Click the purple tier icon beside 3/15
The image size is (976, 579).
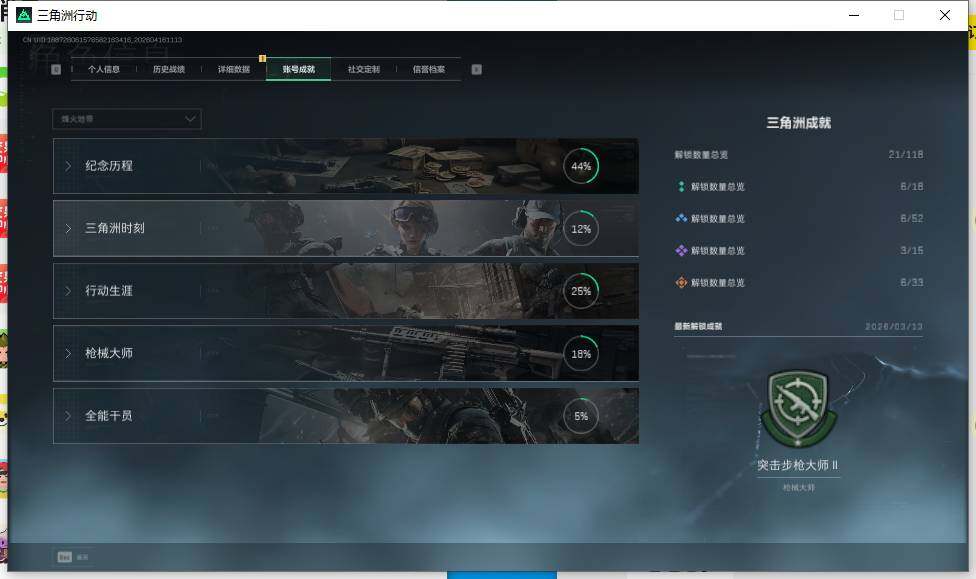tap(681, 250)
